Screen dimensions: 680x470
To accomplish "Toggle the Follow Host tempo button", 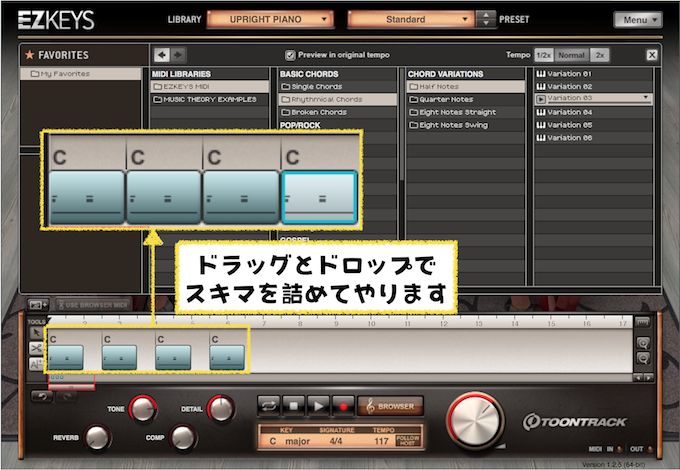I will [x=408, y=441].
